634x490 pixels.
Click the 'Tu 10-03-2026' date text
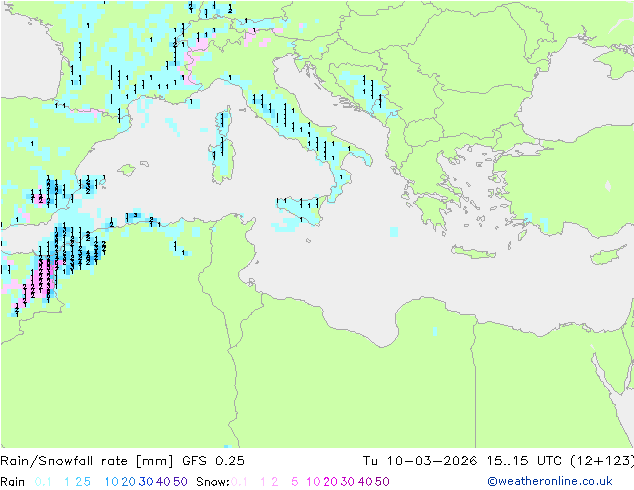pyautogui.click(x=420, y=461)
